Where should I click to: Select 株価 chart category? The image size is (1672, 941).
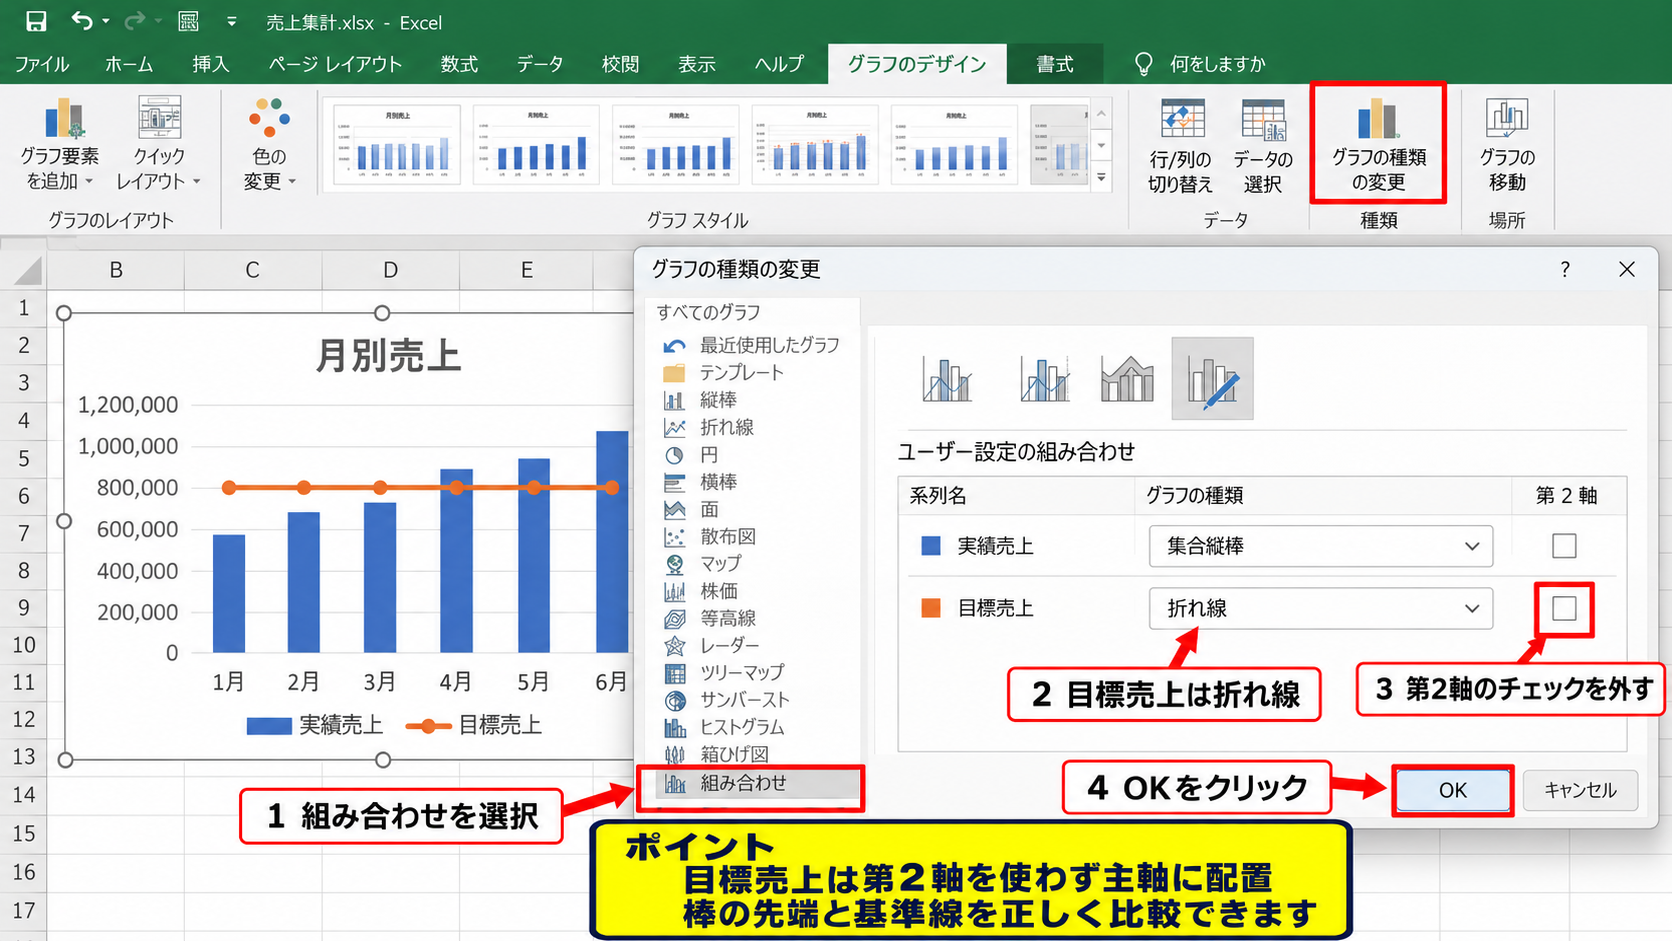[700, 591]
